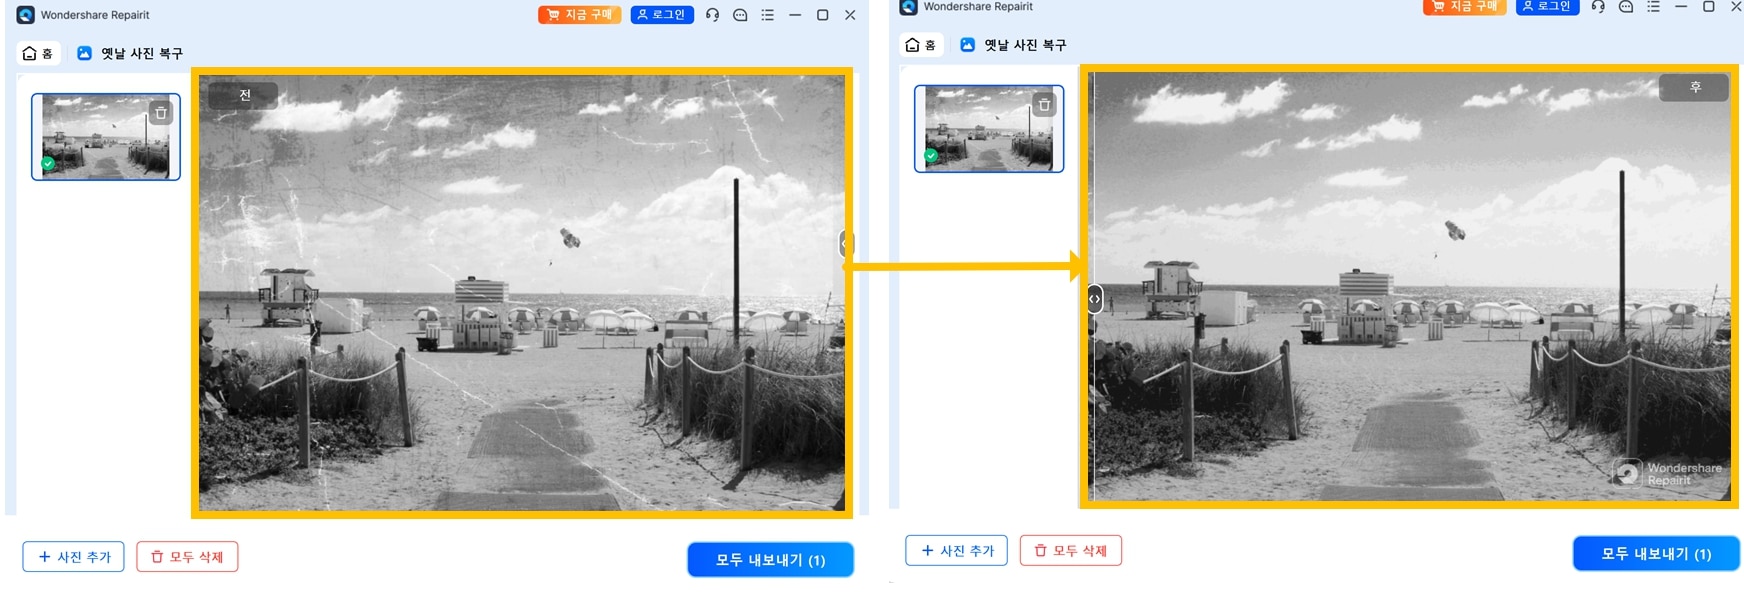Open the chat feedback icon in right window

(1626, 6)
